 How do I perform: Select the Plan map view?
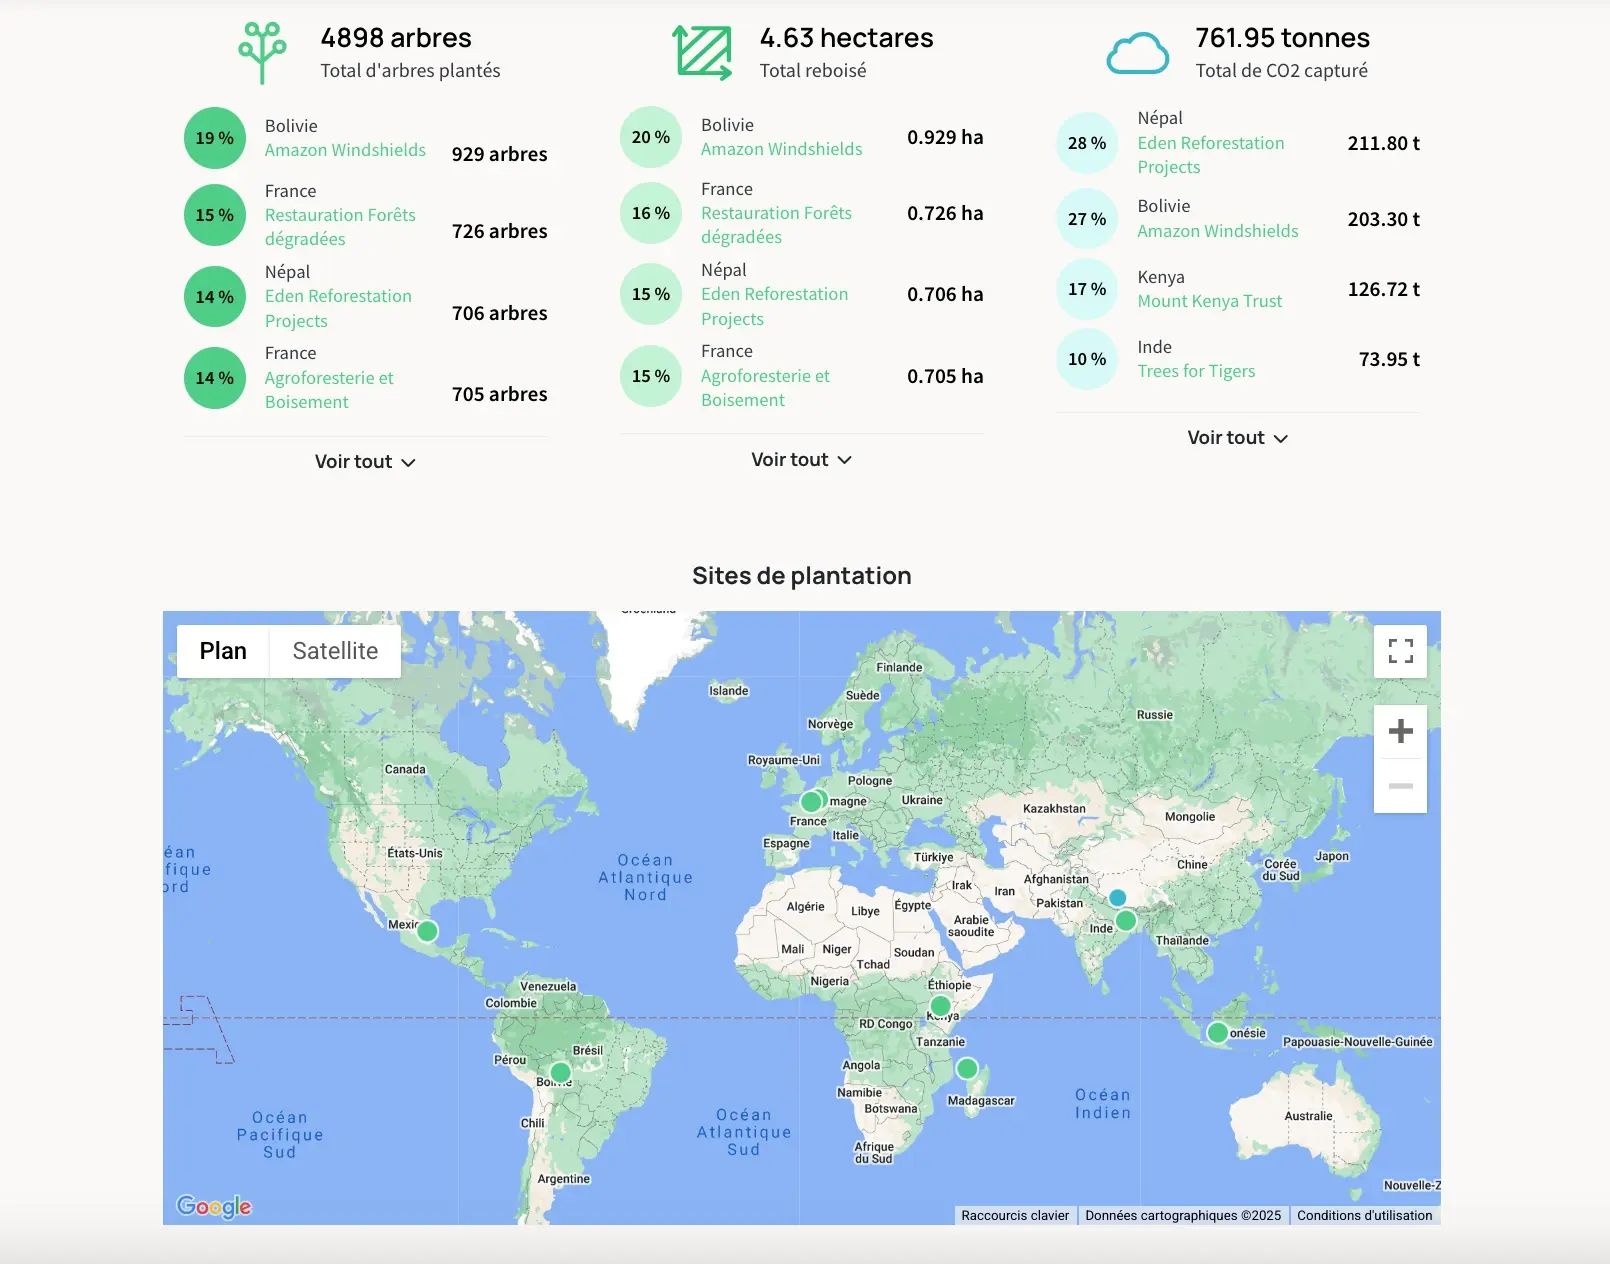(223, 651)
